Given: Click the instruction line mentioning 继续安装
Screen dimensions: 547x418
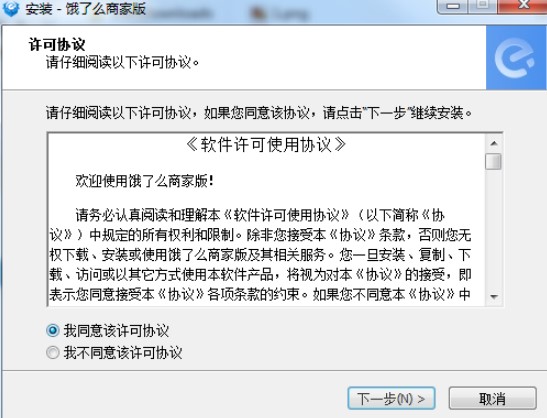Looking at the screenshot, I should 260,113.
